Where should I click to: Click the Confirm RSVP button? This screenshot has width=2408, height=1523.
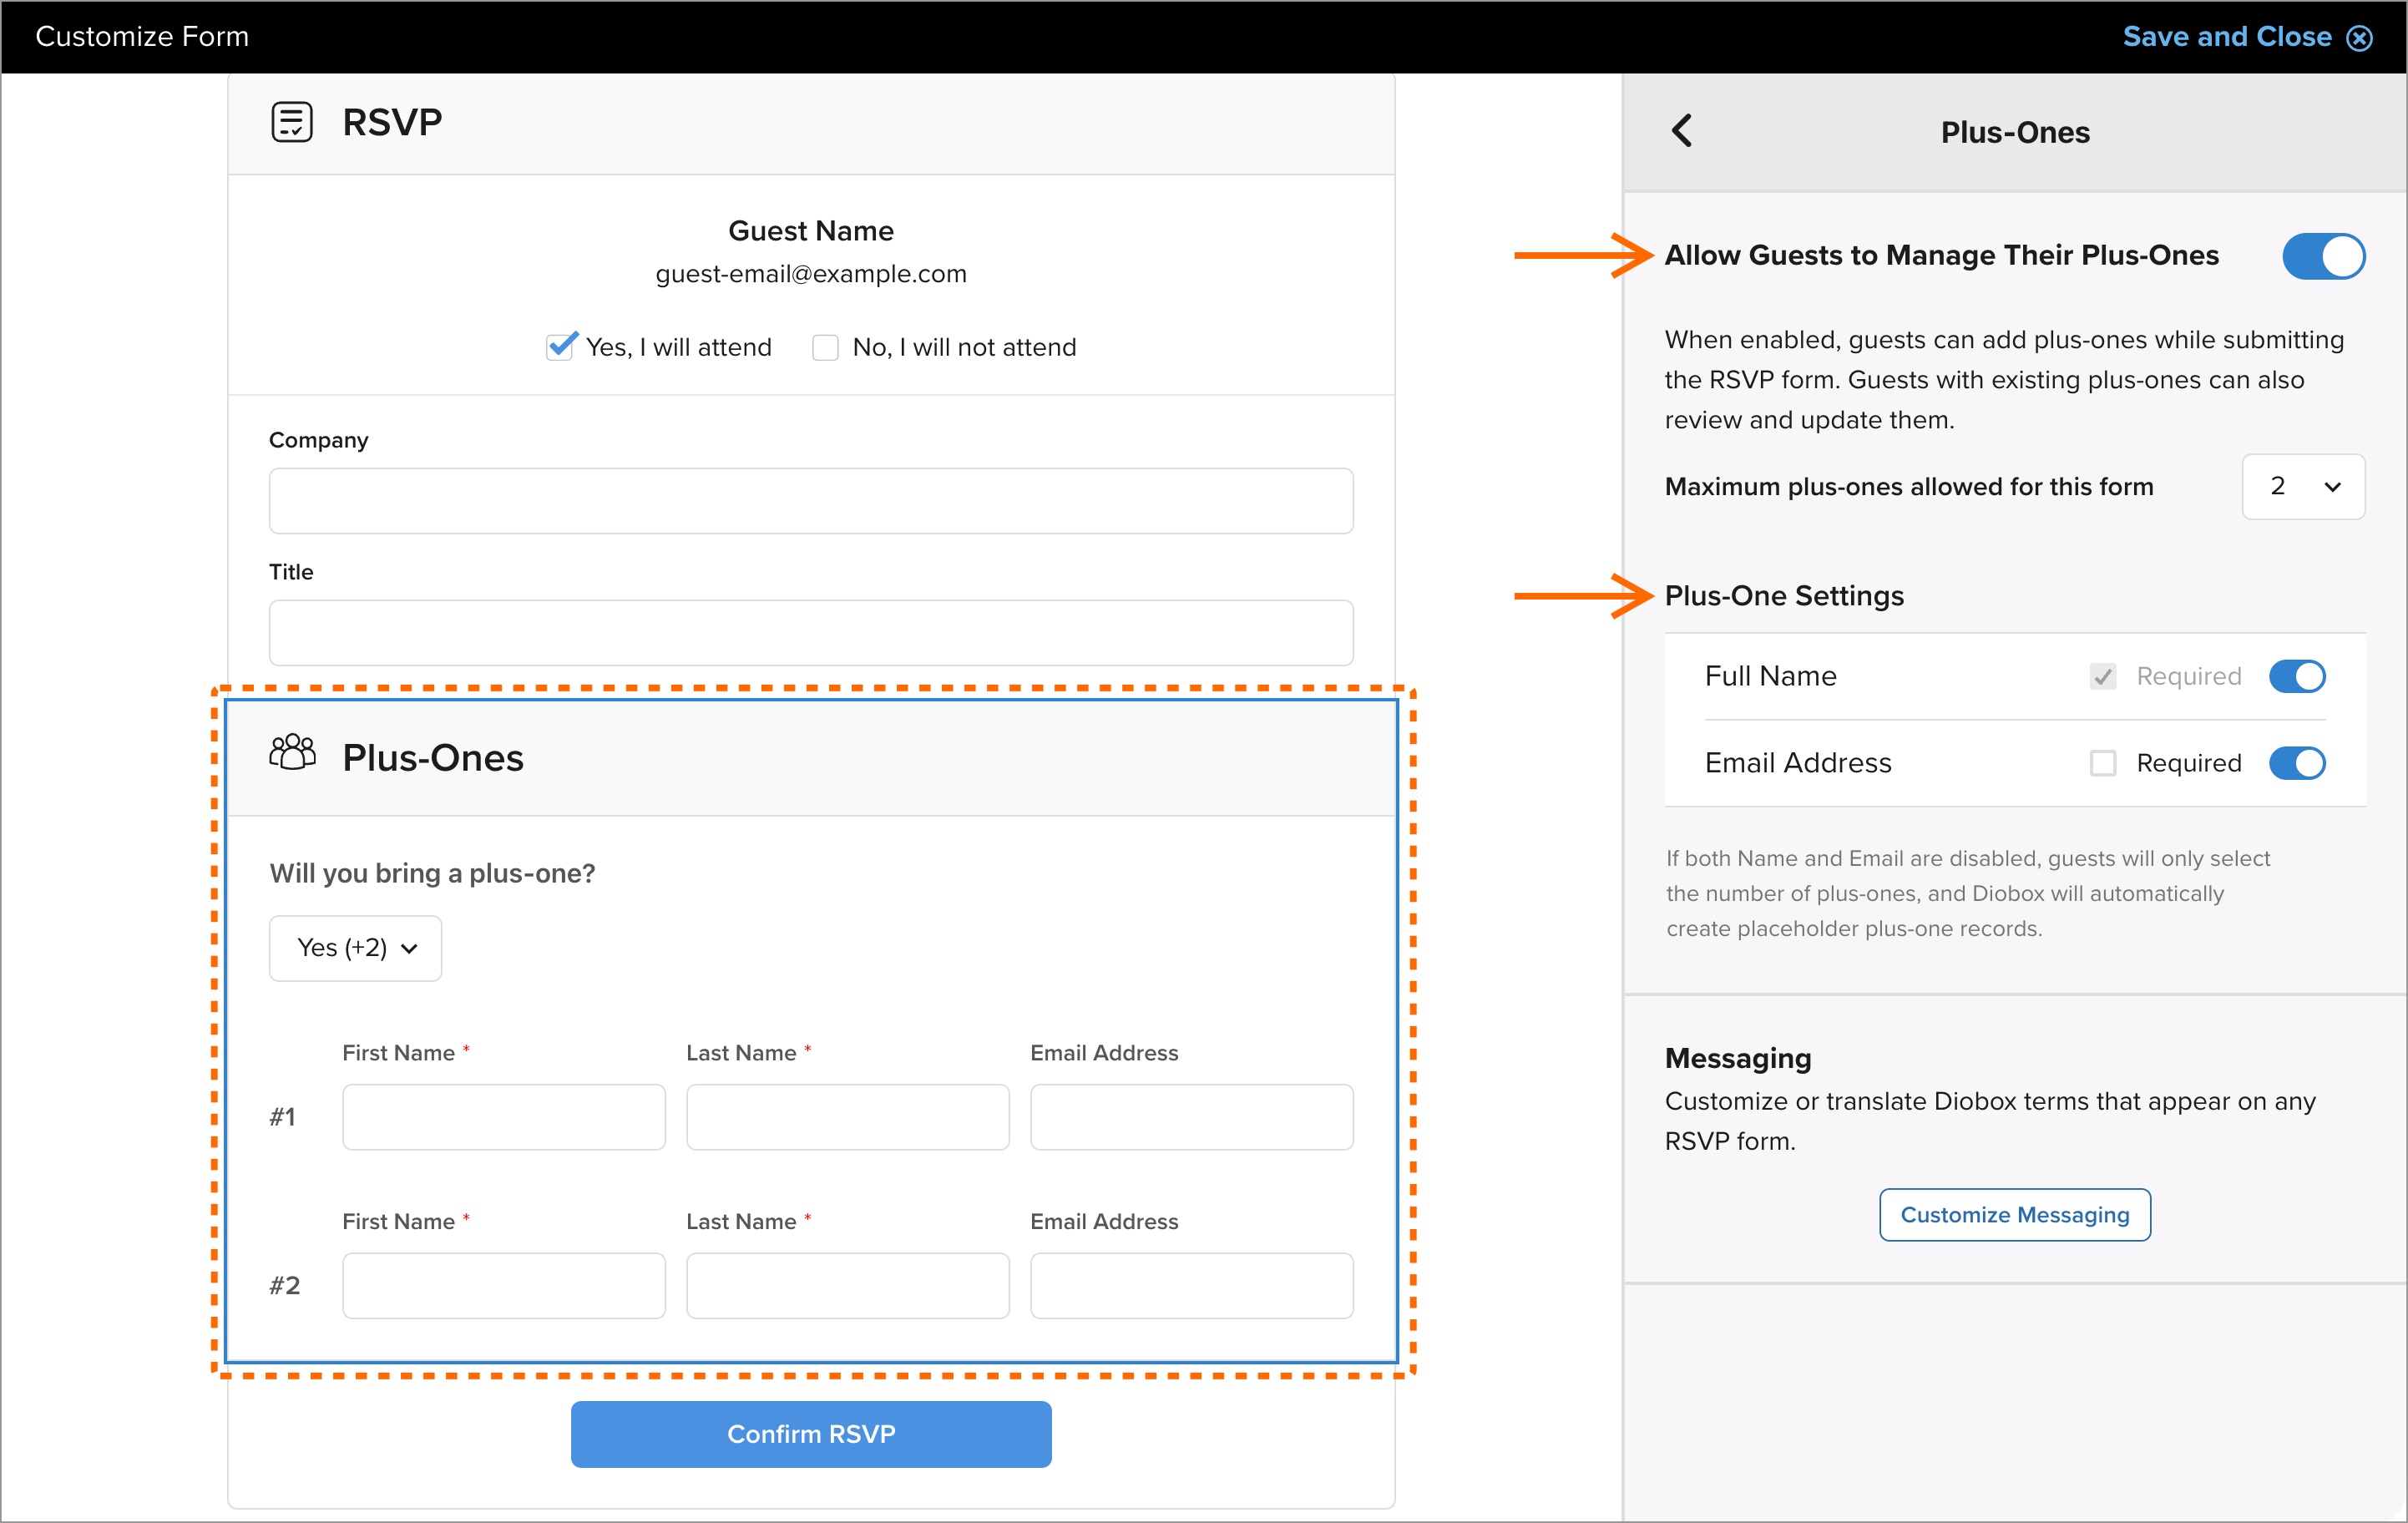[811, 1434]
